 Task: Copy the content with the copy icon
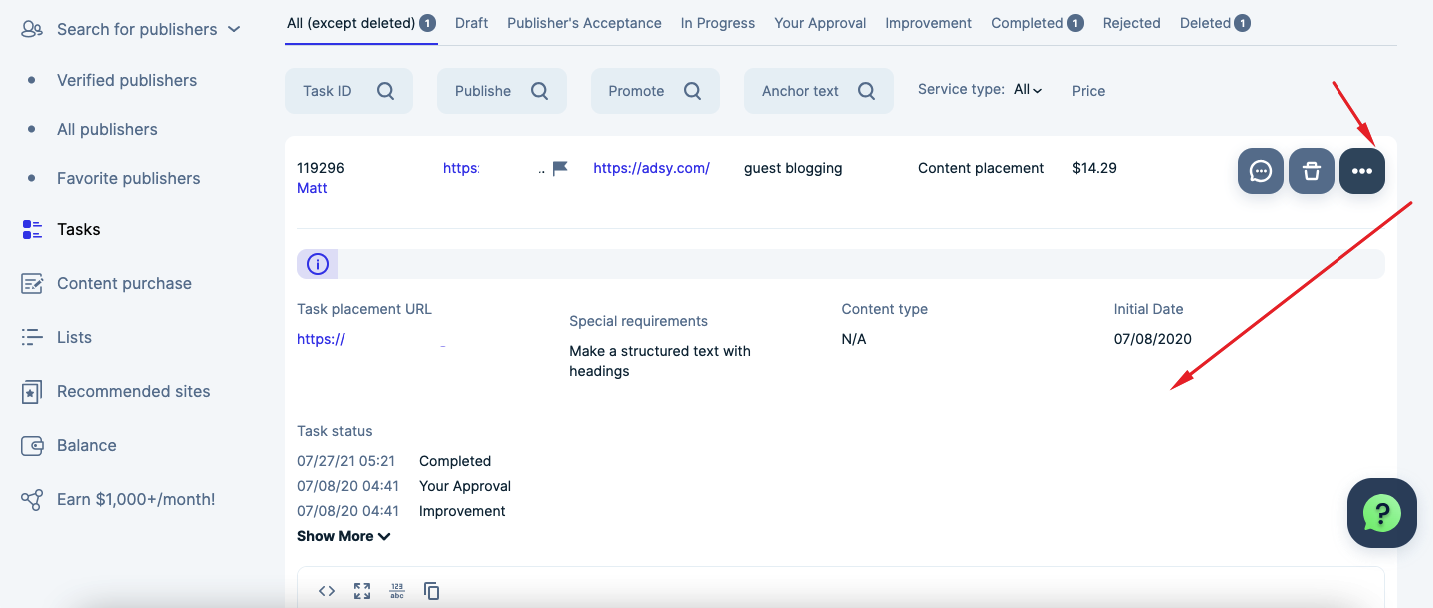(431, 590)
